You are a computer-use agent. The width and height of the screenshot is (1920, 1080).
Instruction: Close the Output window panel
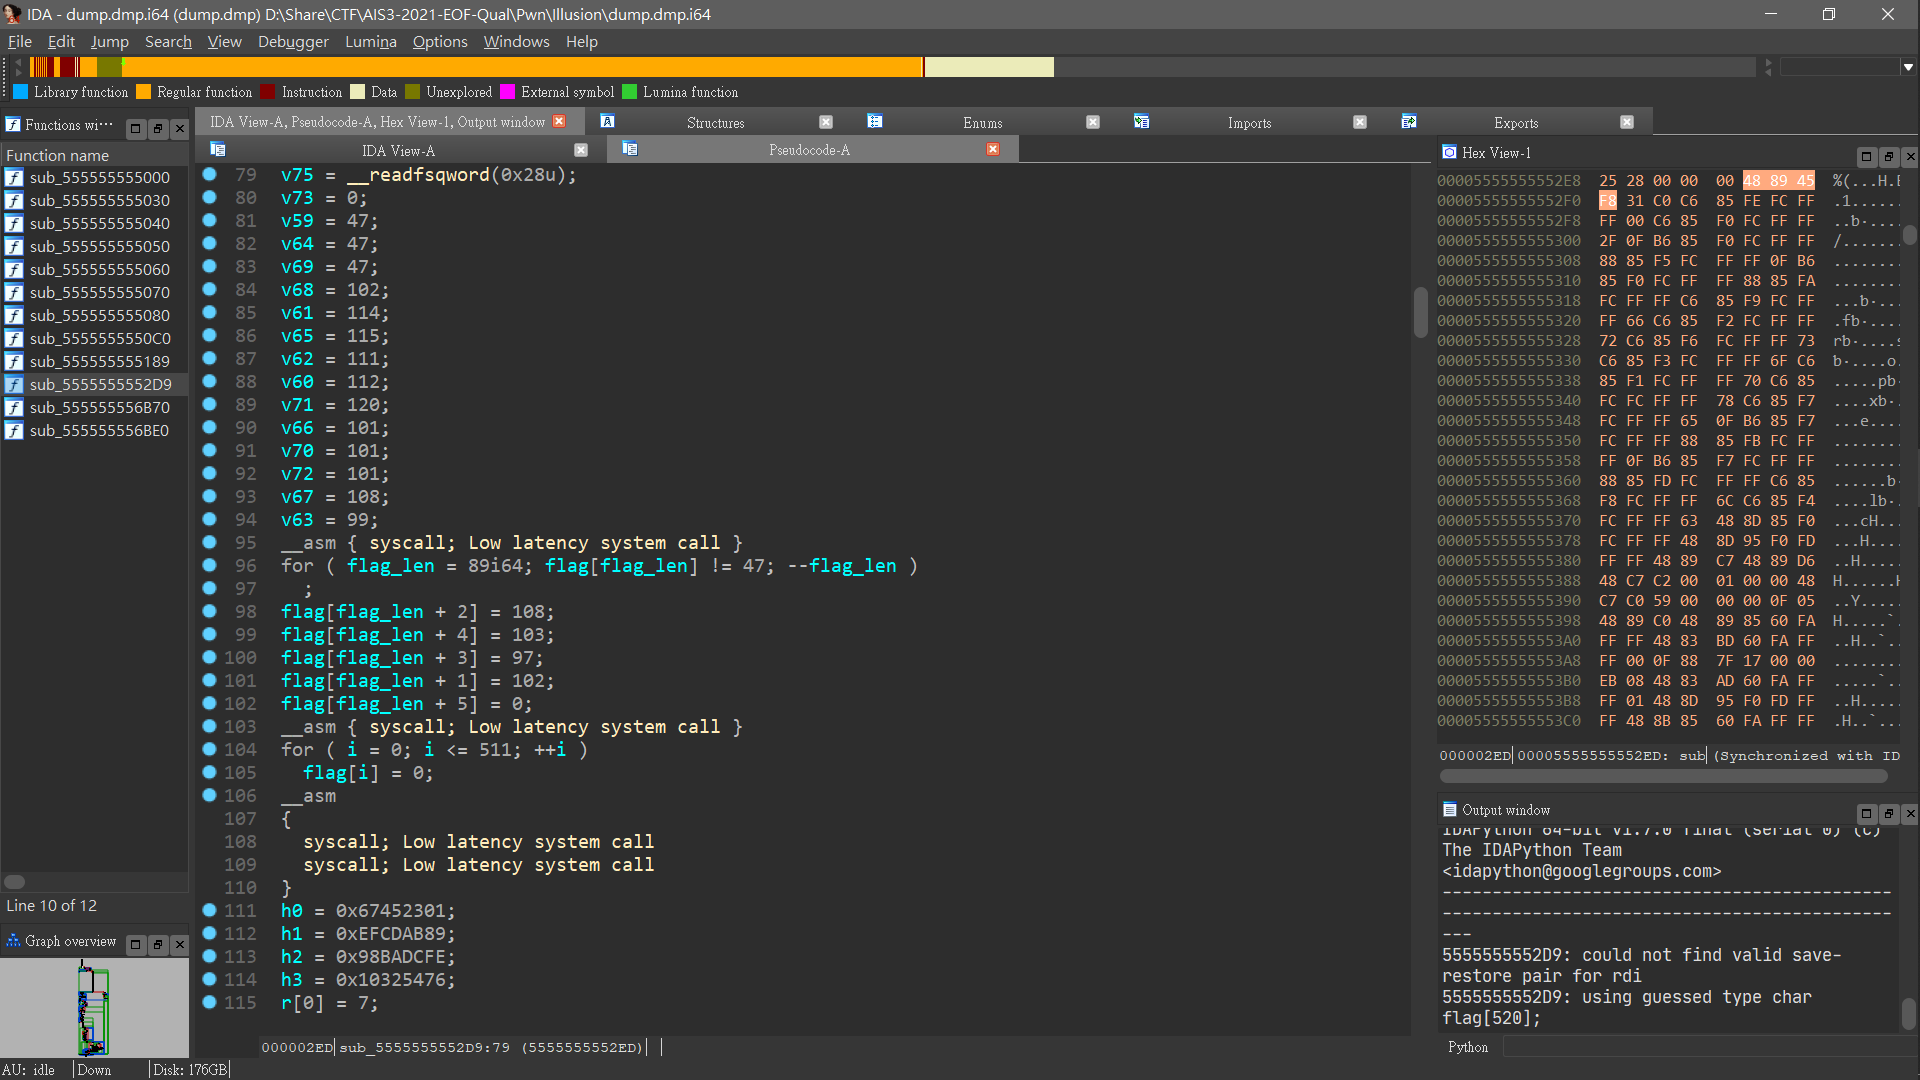pos(1910,813)
